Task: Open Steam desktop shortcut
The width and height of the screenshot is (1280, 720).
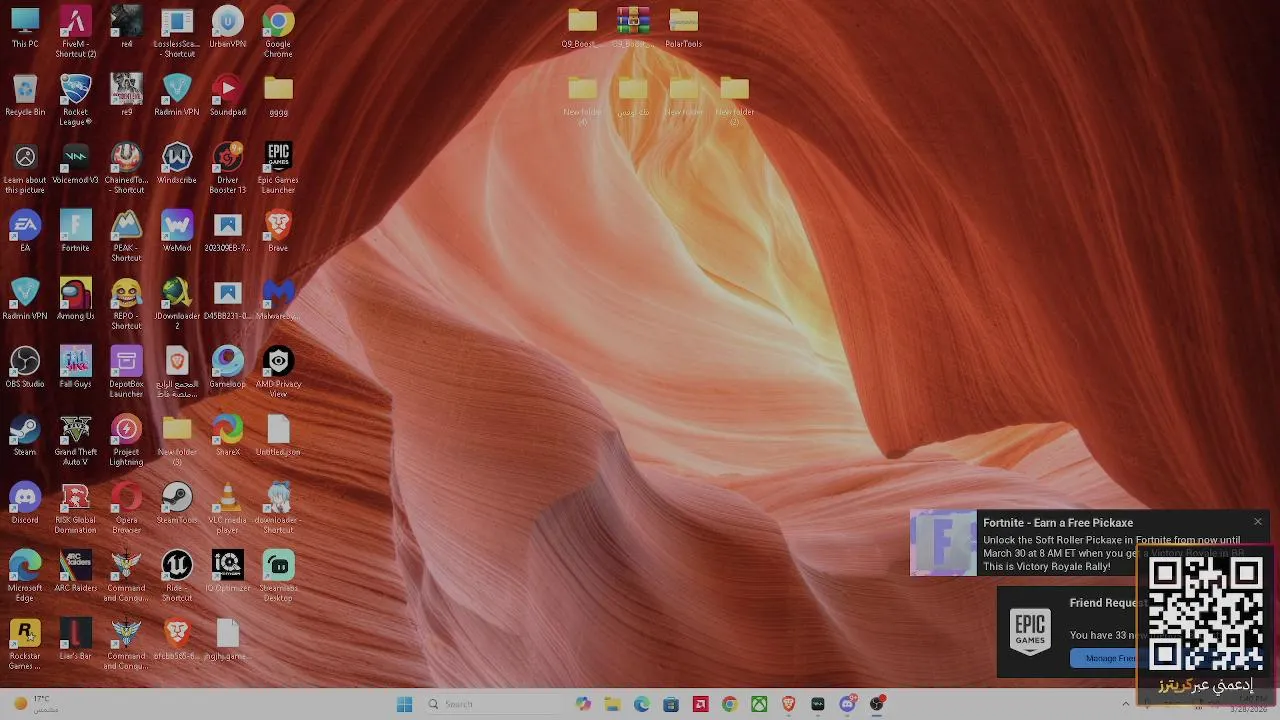Action: click(x=25, y=435)
